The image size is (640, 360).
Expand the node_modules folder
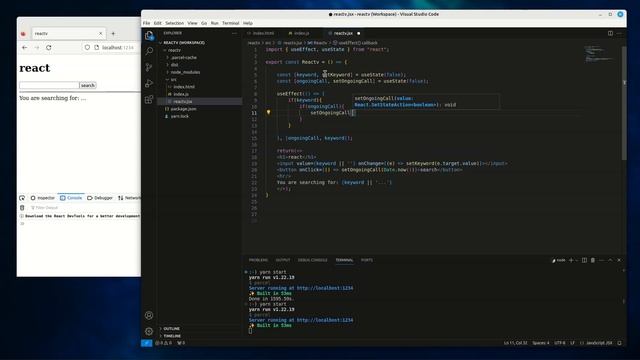click(185, 72)
